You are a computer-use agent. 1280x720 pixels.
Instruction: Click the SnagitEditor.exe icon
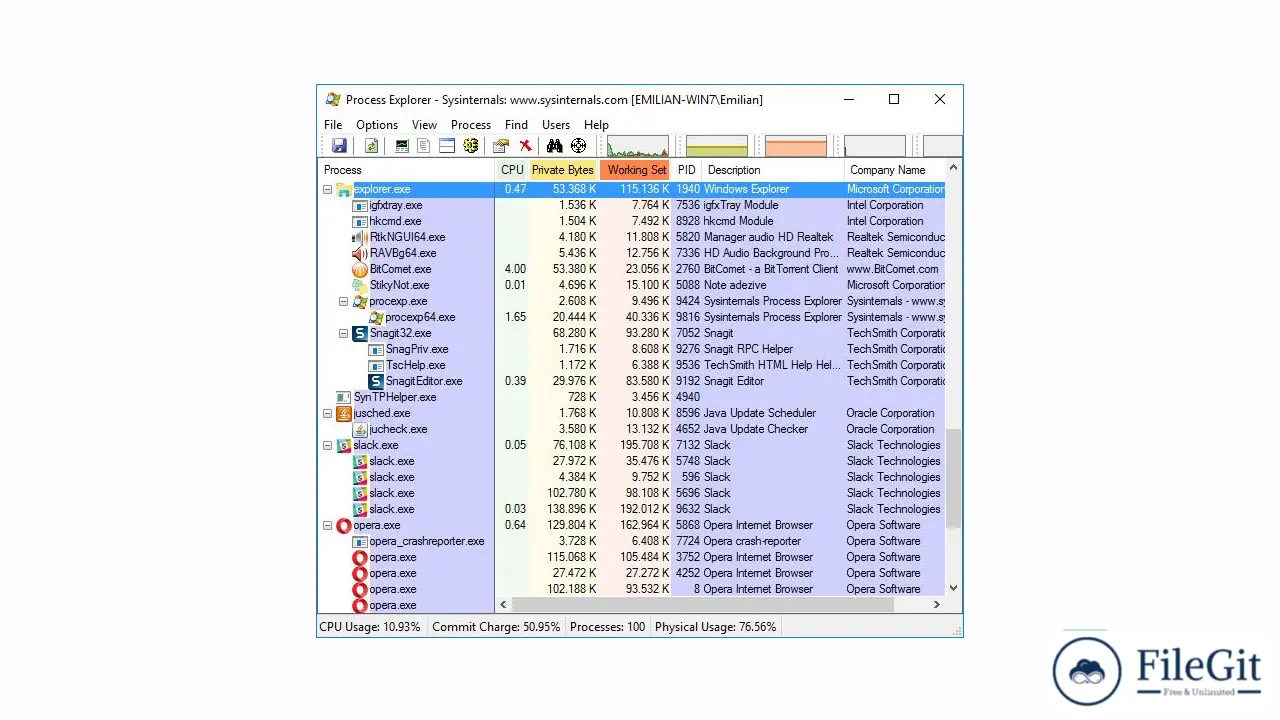(x=376, y=381)
